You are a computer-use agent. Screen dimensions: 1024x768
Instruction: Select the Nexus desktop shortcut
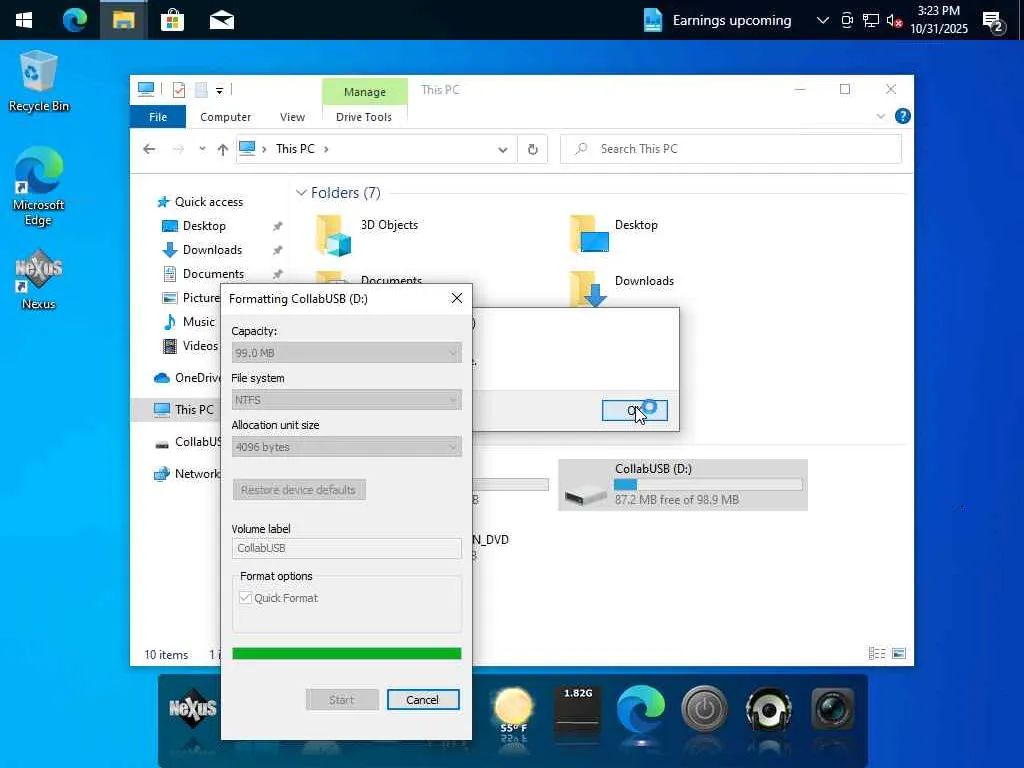coord(39,280)
